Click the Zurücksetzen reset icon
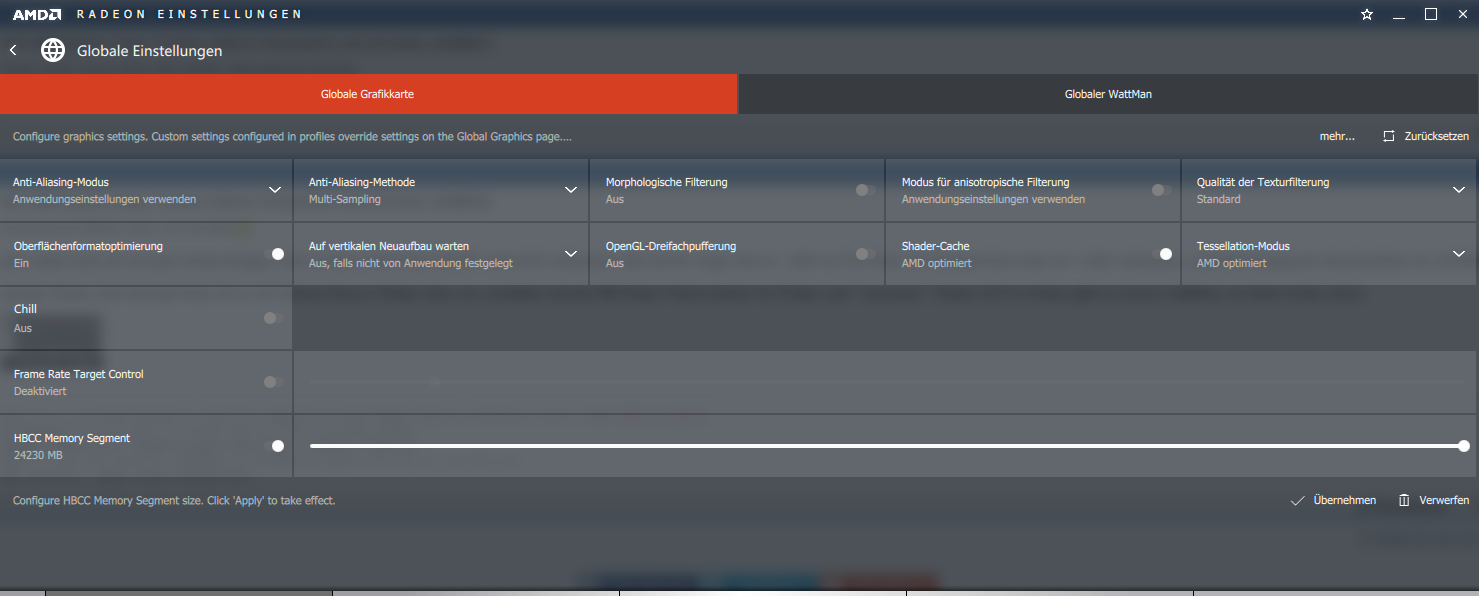The height and width of the screenshot is (596, 1479). pos(1388,136)
